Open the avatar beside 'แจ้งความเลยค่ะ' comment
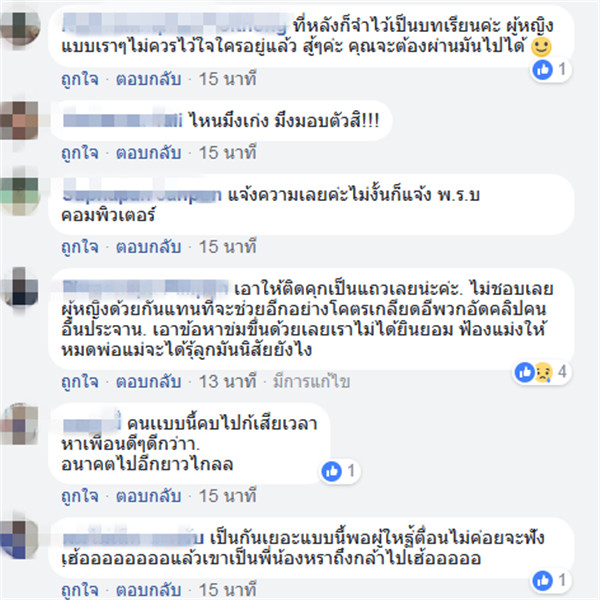The height and width of the screenshot is (600, 600). (19, 195)
